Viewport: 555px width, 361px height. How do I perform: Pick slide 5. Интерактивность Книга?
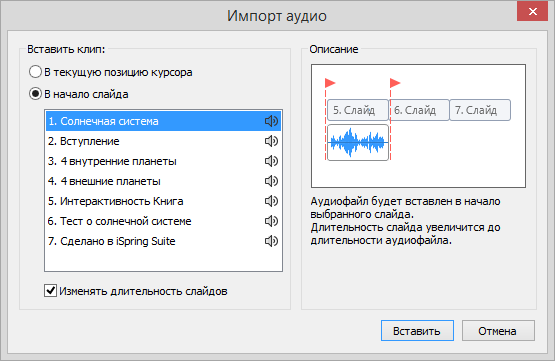[163, 201]
